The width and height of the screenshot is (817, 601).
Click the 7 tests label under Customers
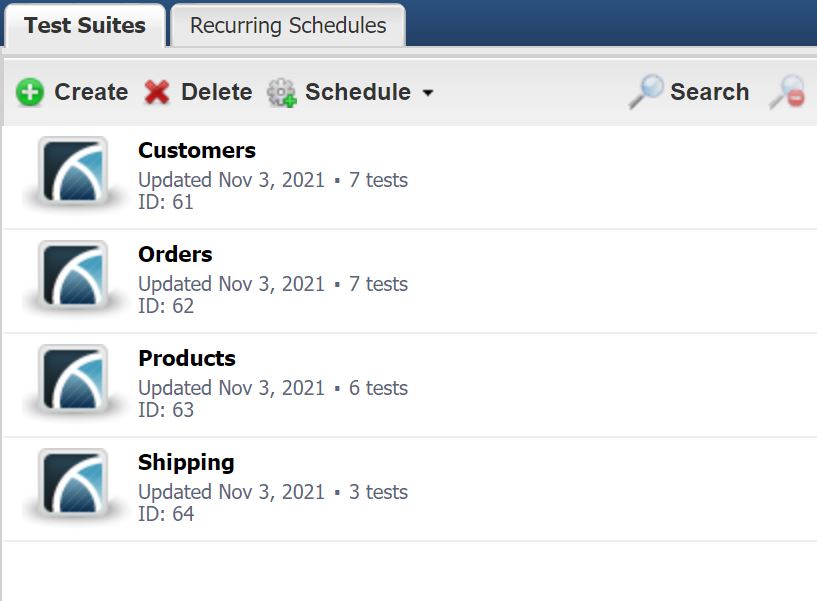(x=380, y=181)
